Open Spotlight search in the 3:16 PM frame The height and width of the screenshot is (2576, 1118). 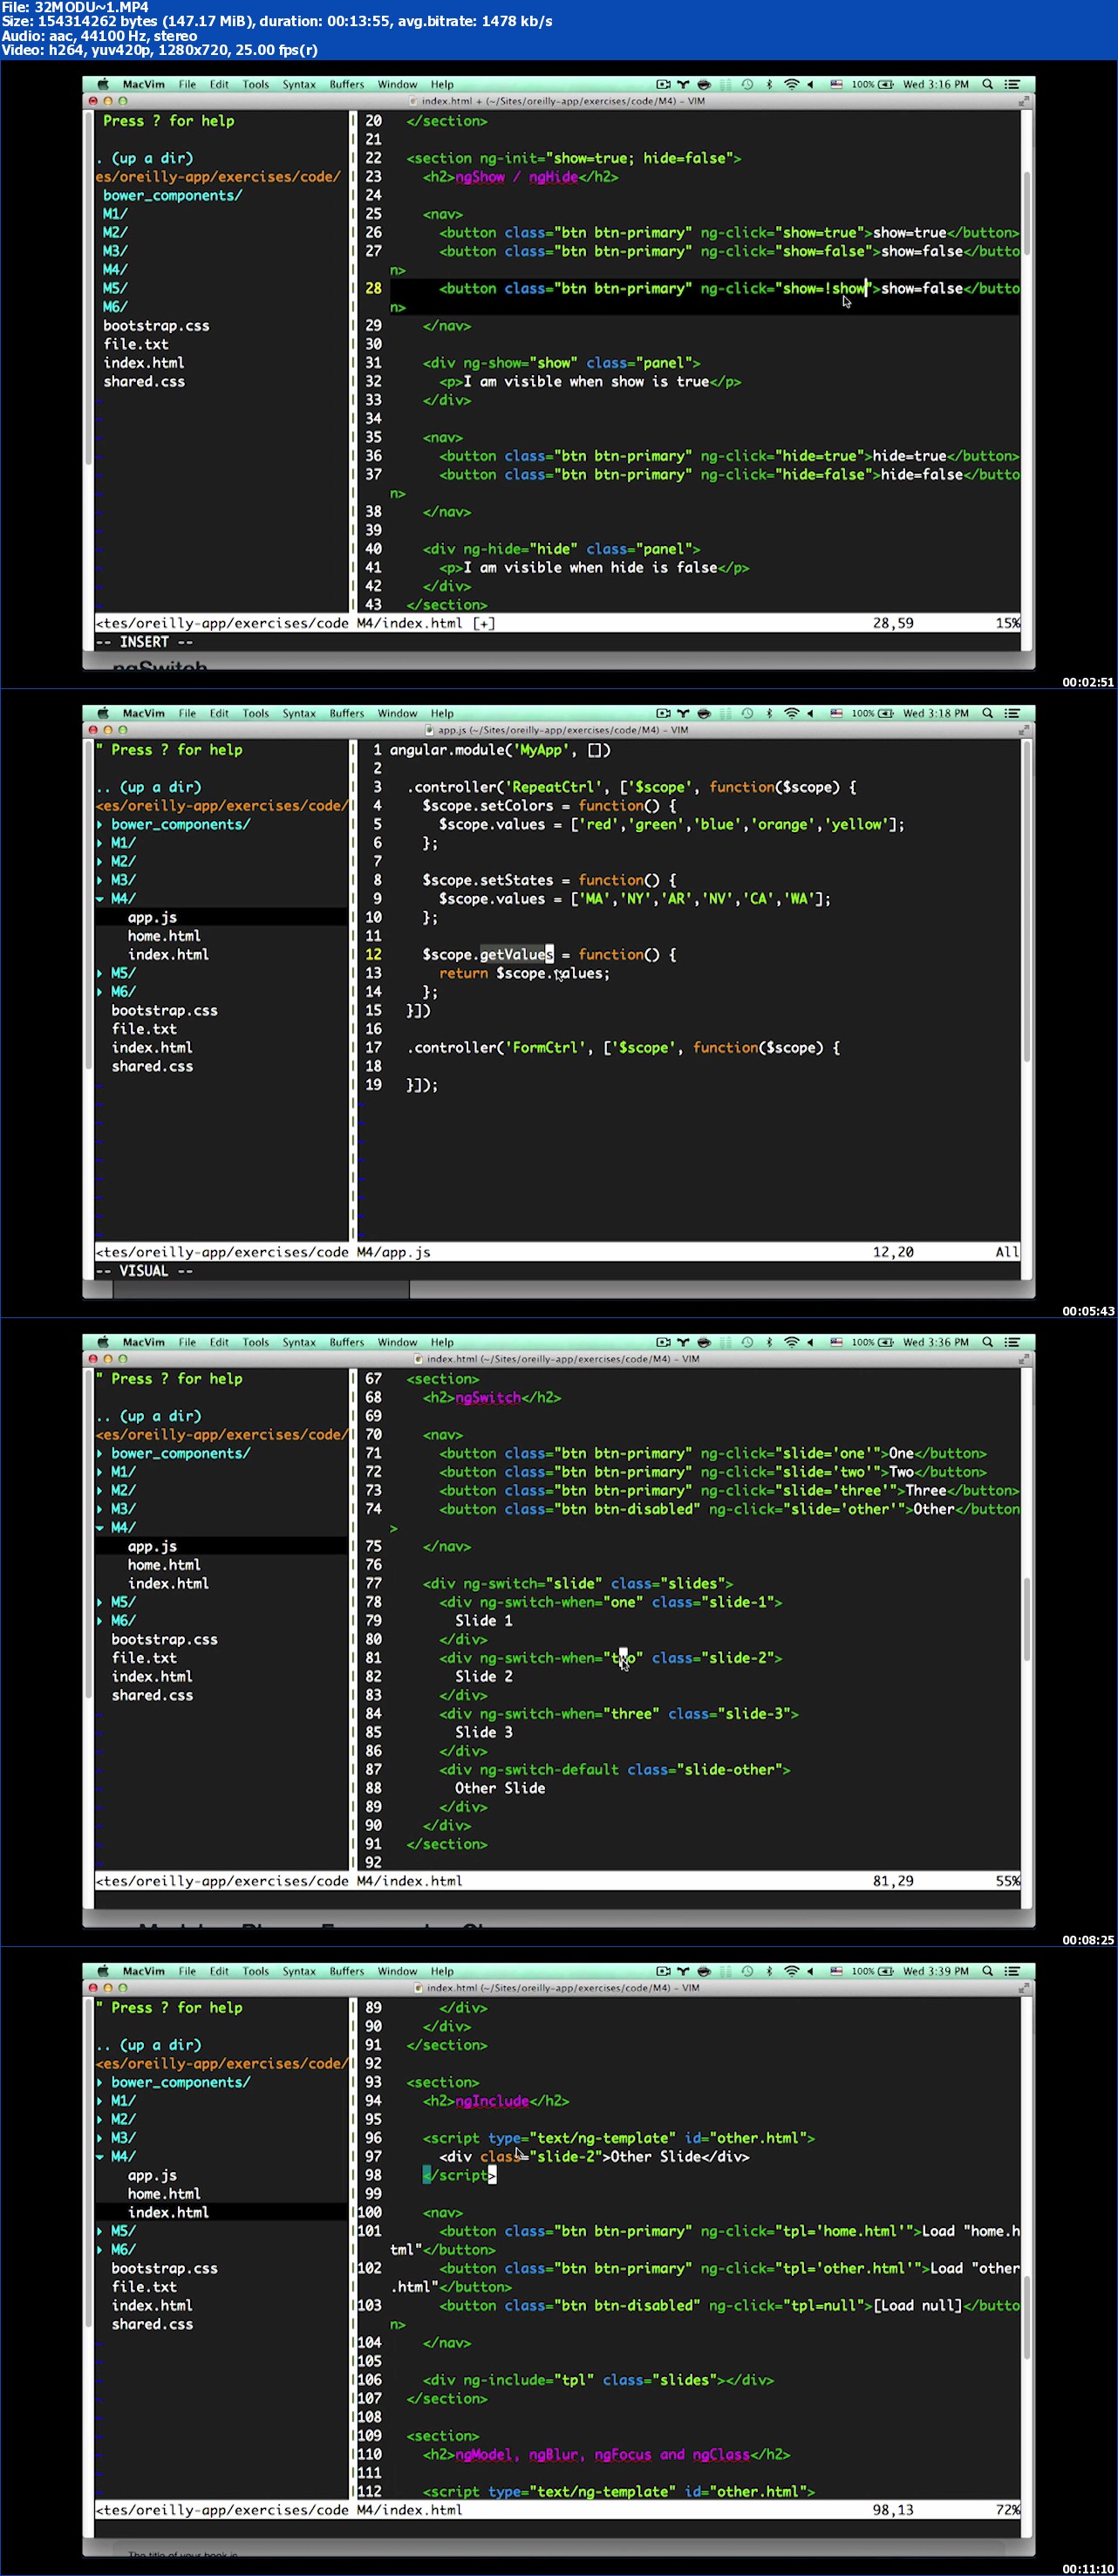click(987, 85)
